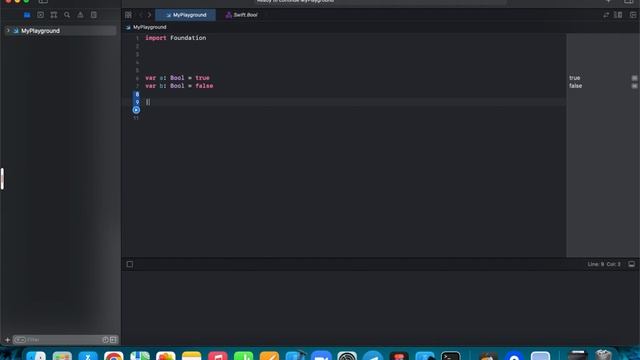Click the 'true' result in results sidebar
This screenshot has width=640, height=360.
575,78
